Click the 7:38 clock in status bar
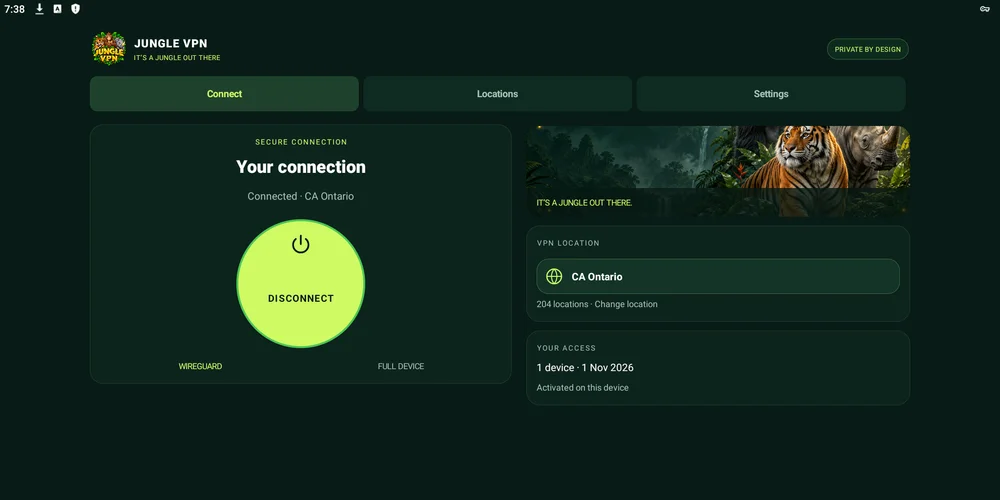1000x500 pixels. 14,9
